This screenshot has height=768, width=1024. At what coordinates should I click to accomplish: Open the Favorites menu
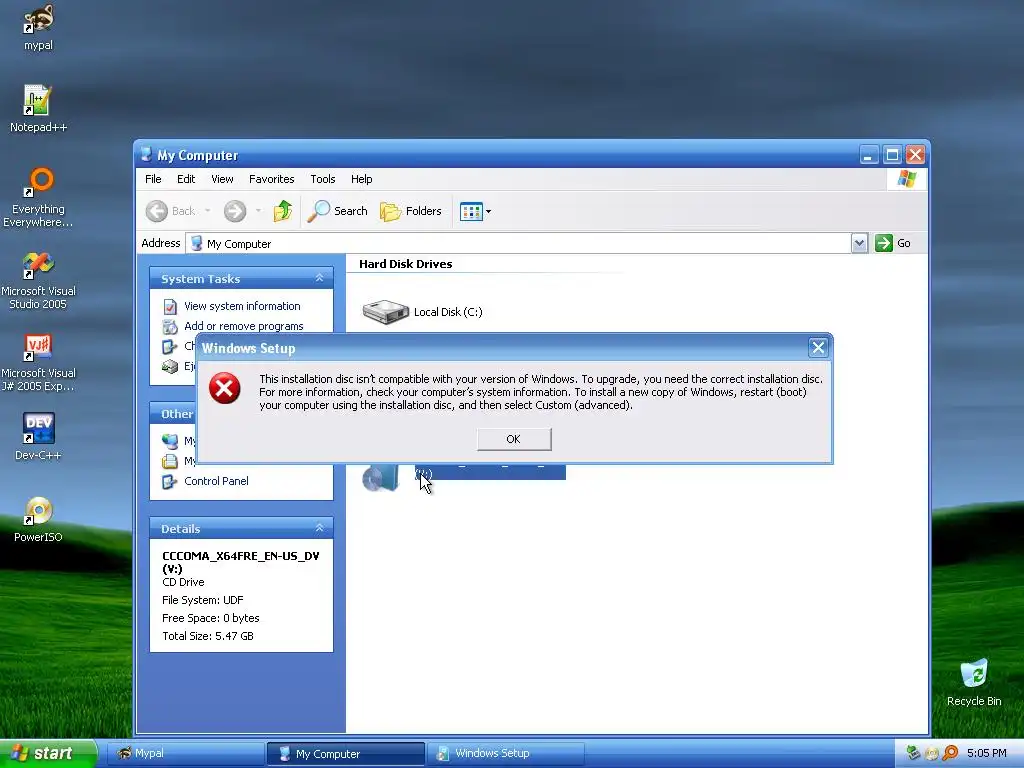point(271,179)
